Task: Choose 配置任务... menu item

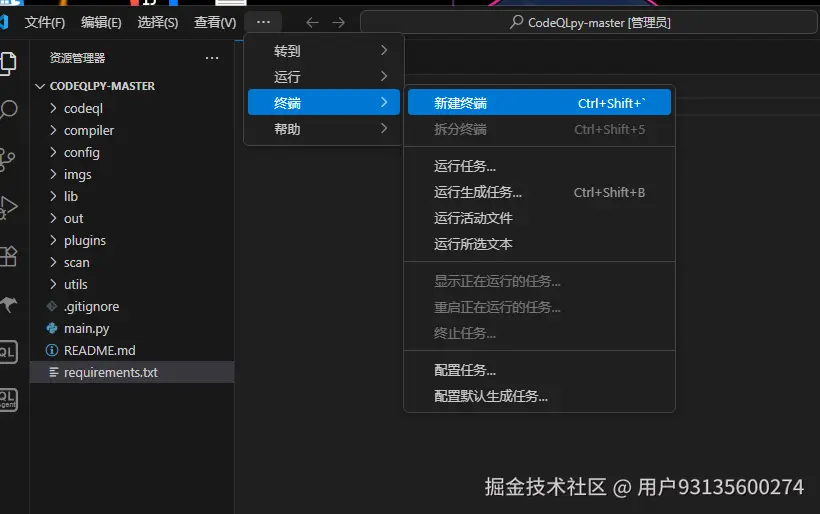Action: click(x=539, y=370)
